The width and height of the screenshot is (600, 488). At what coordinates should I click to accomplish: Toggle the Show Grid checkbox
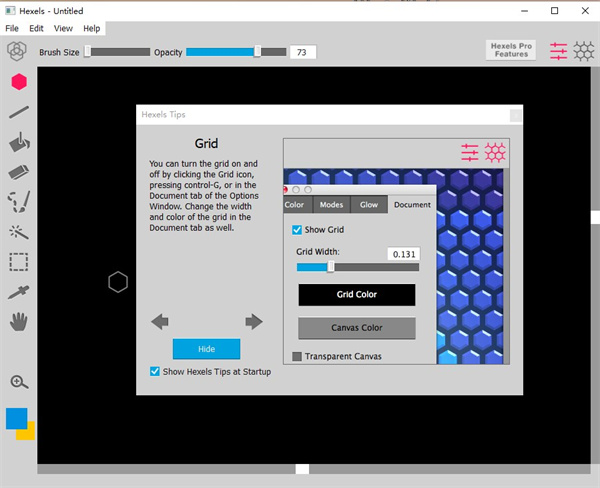point(297,230)
